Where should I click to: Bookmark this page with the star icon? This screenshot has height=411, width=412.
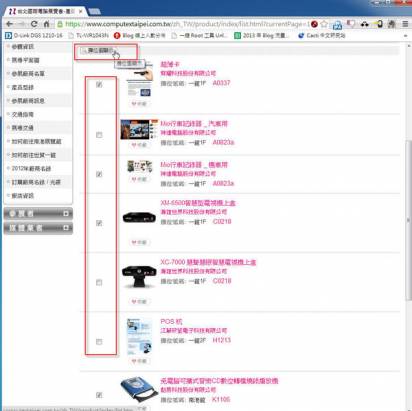[324, 24]
